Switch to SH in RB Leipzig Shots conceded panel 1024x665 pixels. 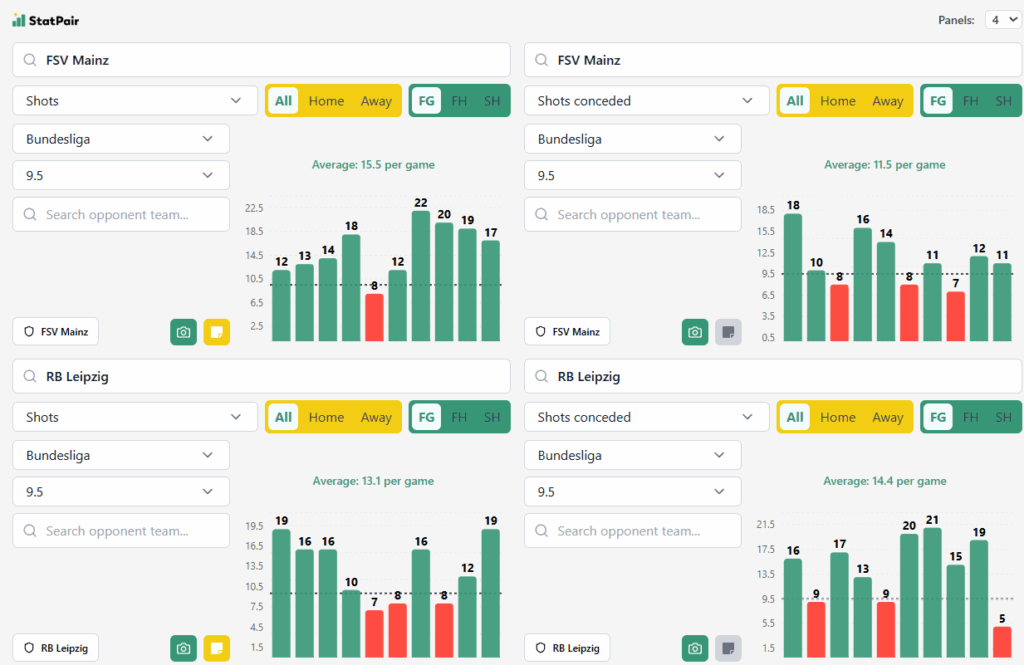tap(1003, 417)
